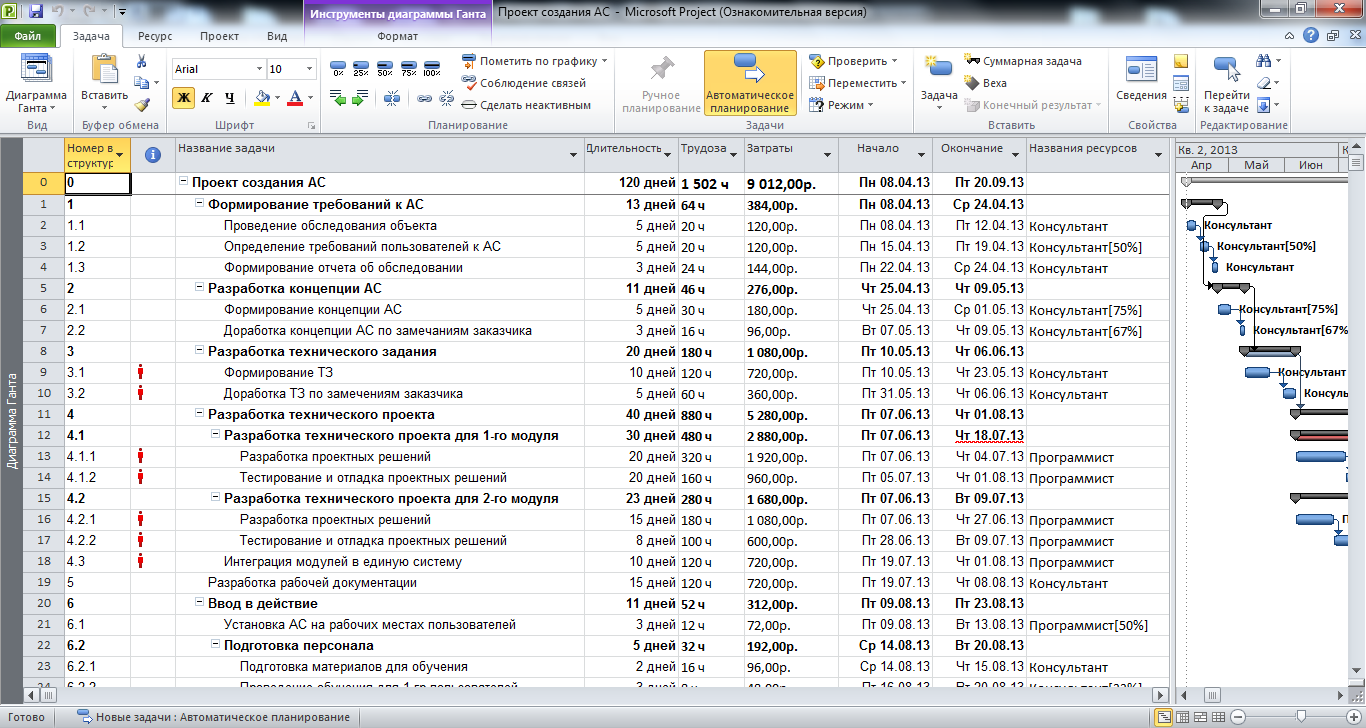Mark task 0% complete

click(338, 70)
